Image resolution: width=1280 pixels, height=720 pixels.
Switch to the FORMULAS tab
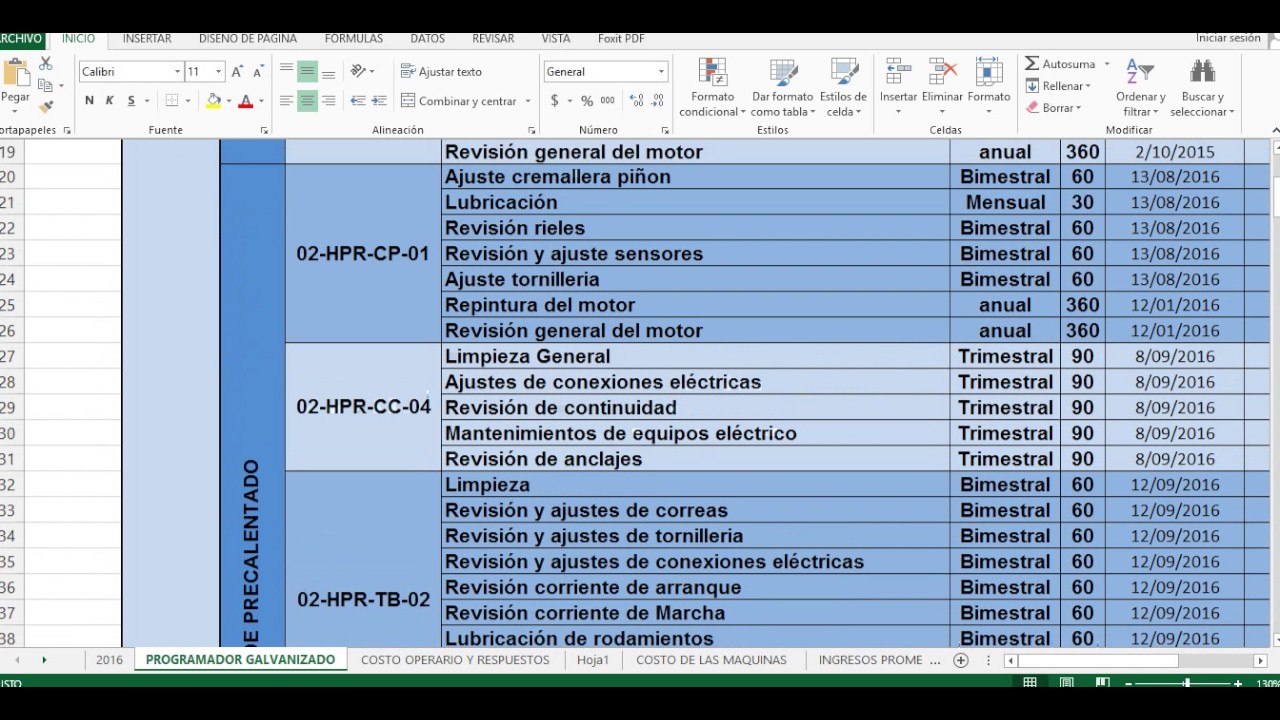pos(353,39)
